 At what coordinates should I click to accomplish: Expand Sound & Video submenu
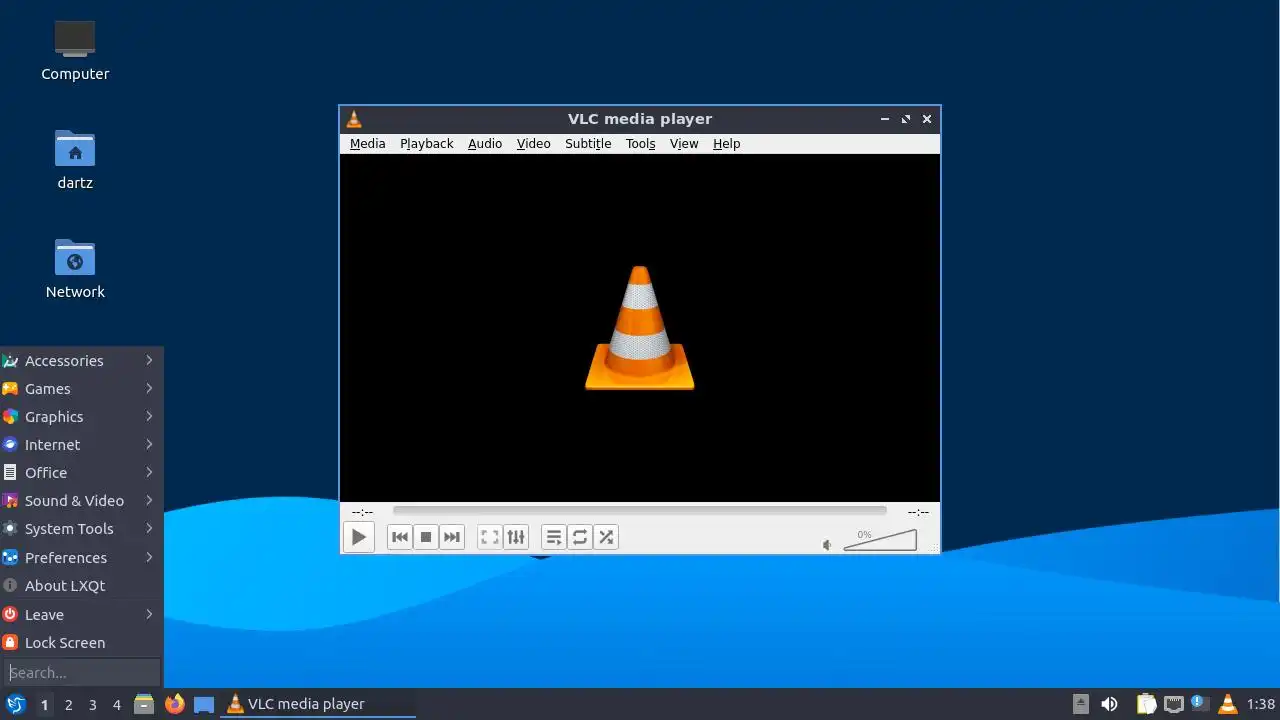click(81, 501)
